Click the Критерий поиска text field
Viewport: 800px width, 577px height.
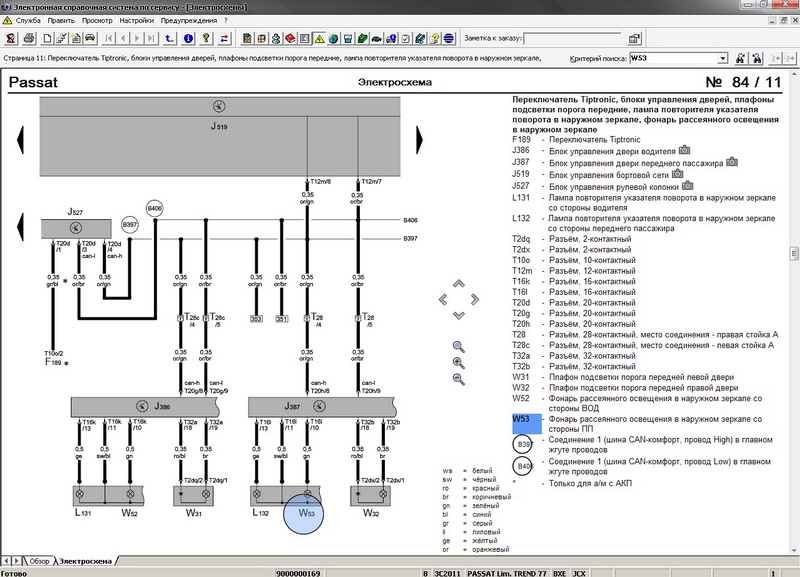coord(673,58)
